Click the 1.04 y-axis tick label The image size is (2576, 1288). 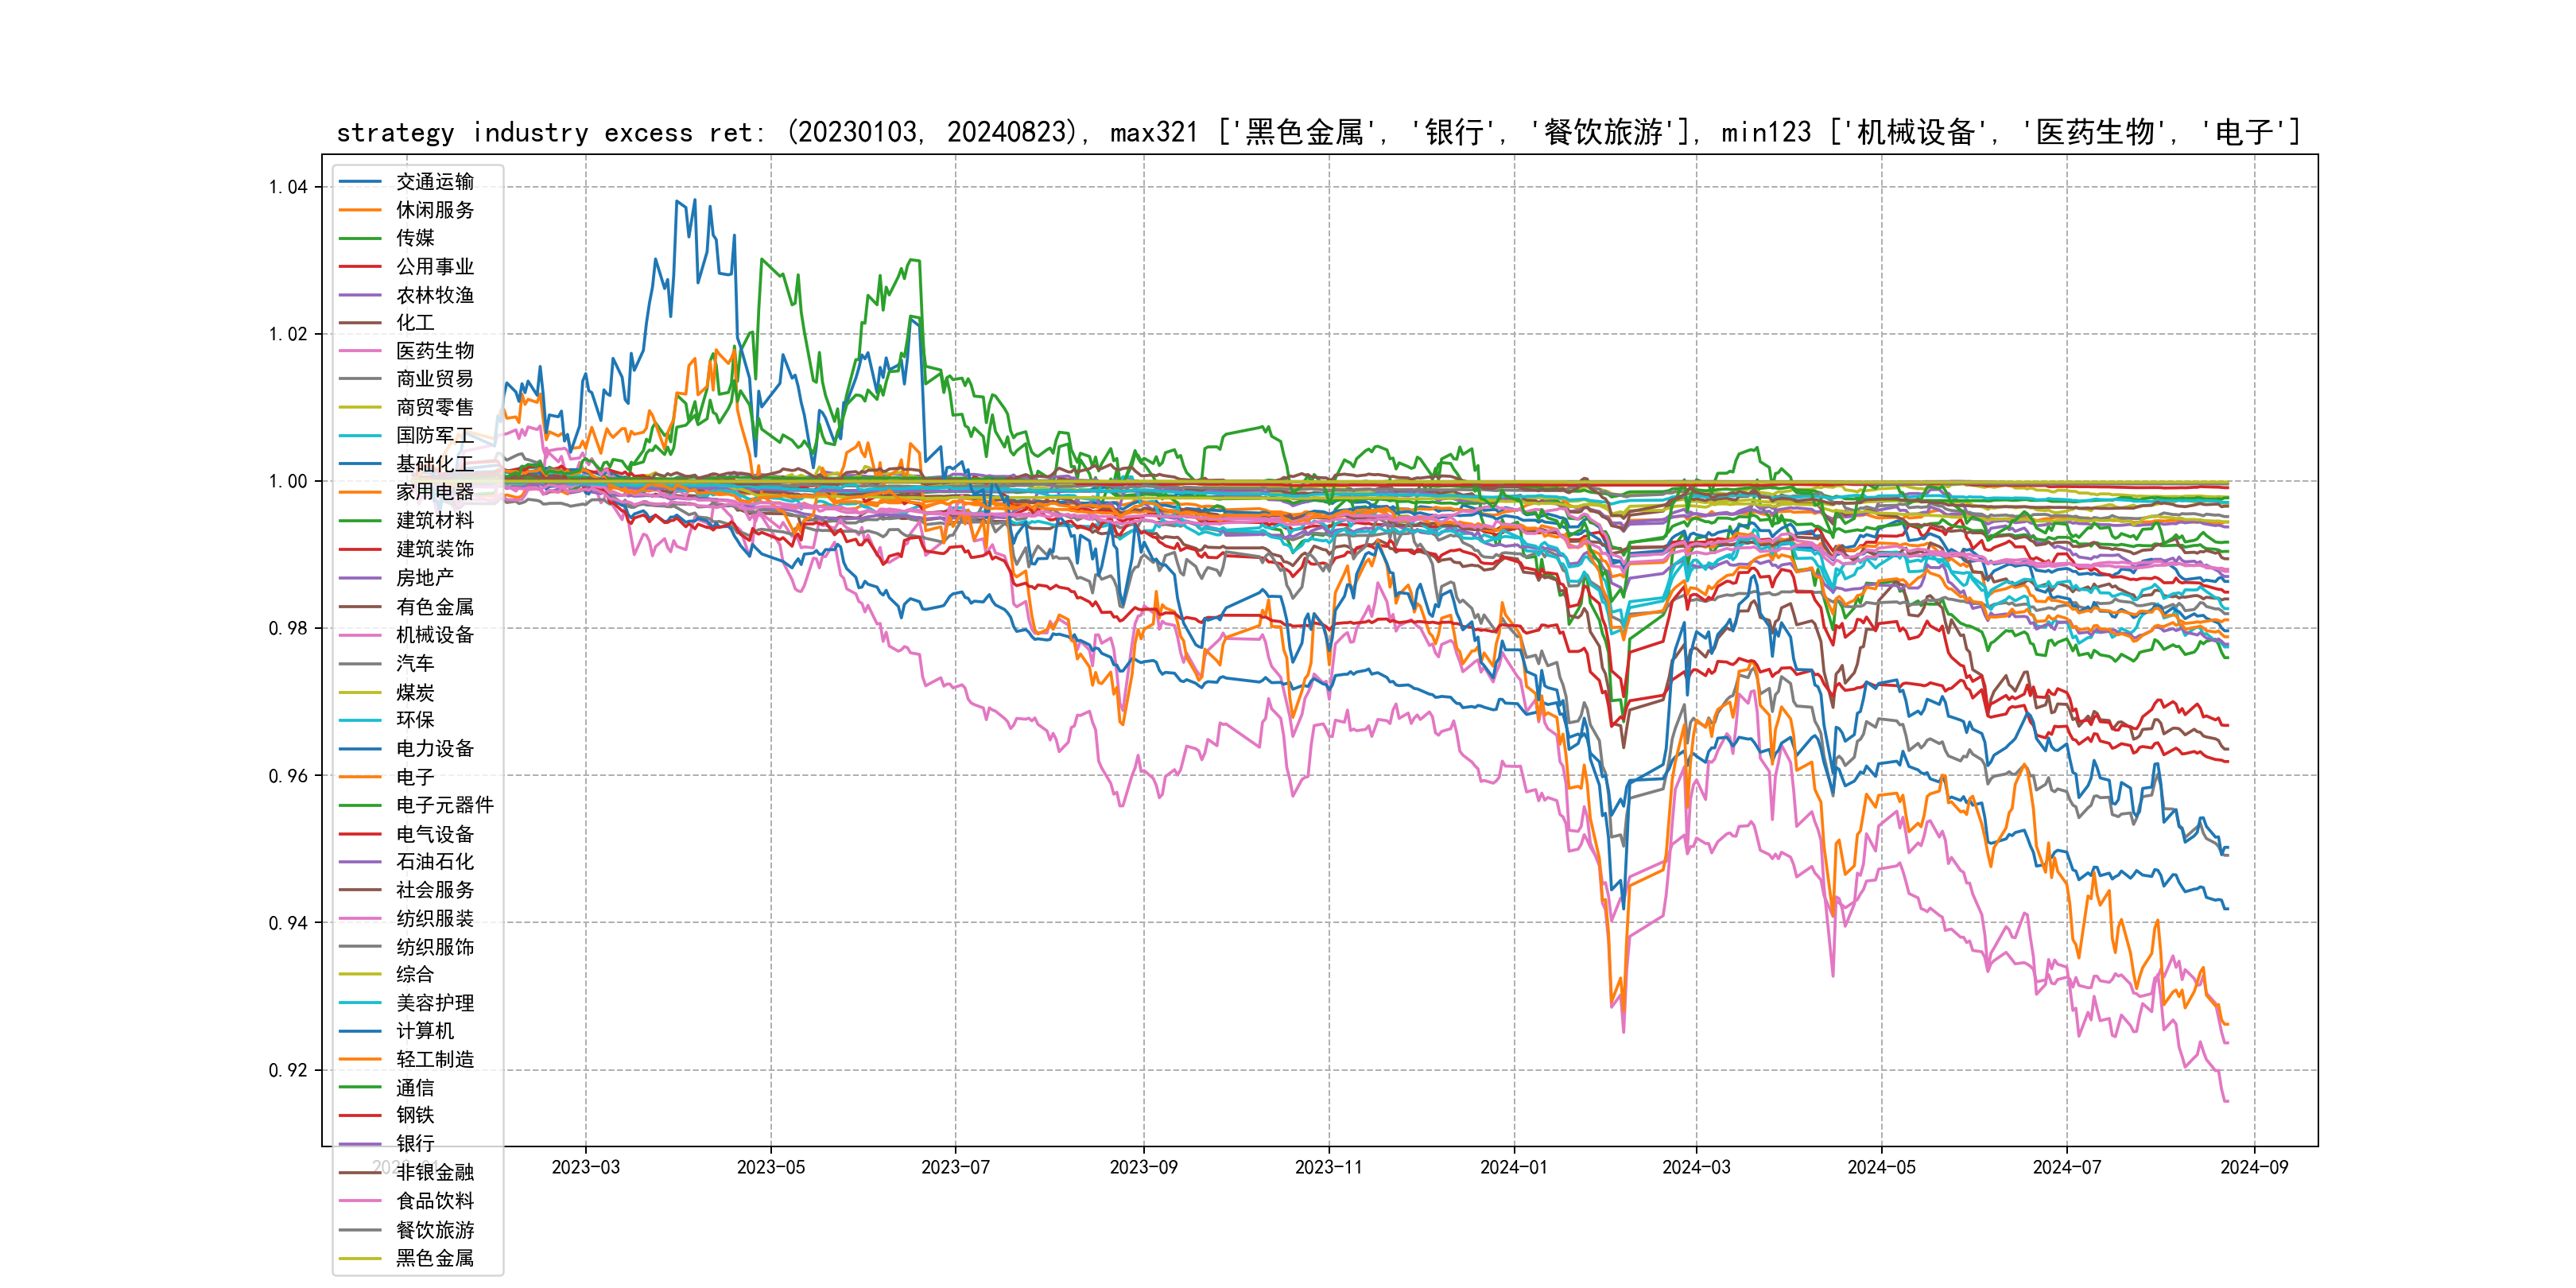click(x=288, y=187)
